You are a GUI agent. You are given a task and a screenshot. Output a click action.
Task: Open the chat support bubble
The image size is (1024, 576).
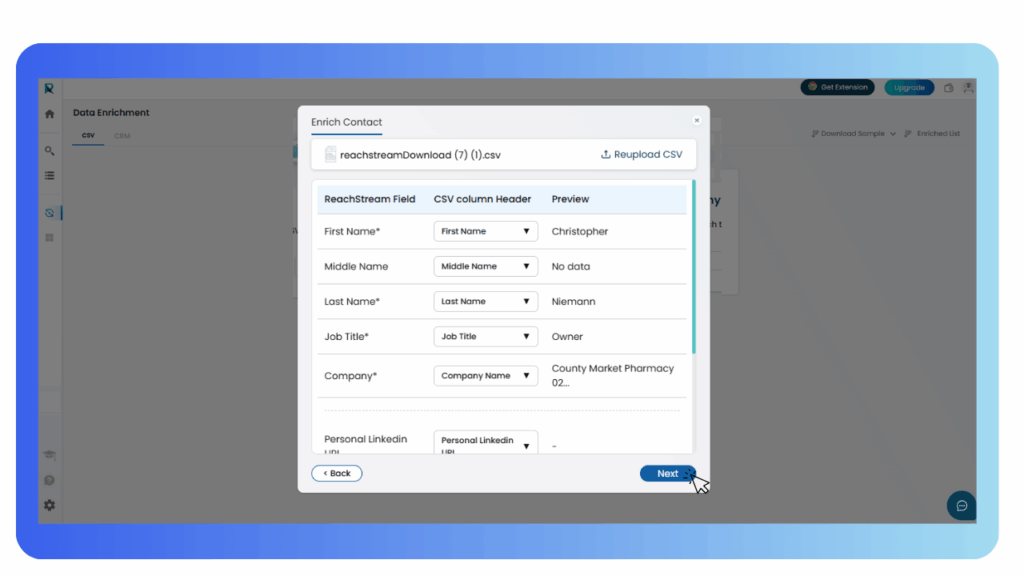(961, 505)
